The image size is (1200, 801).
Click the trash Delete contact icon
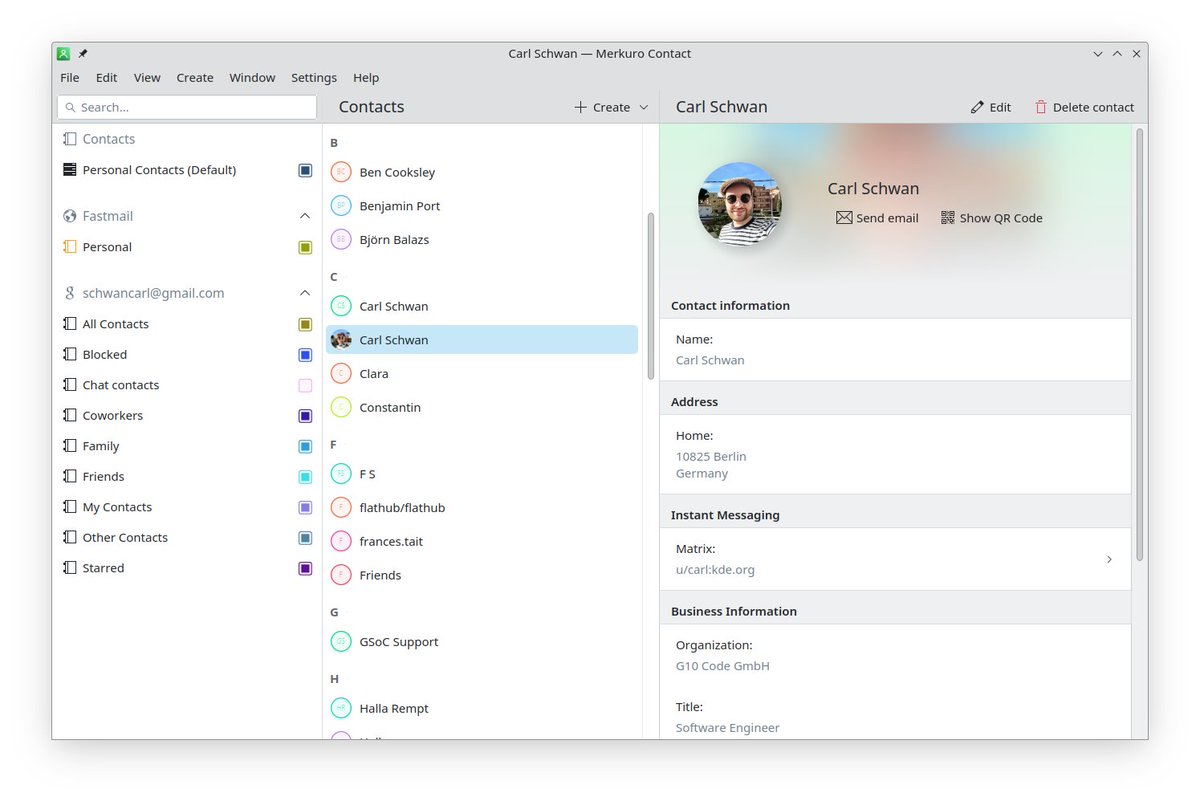[x=1041, y=107]
